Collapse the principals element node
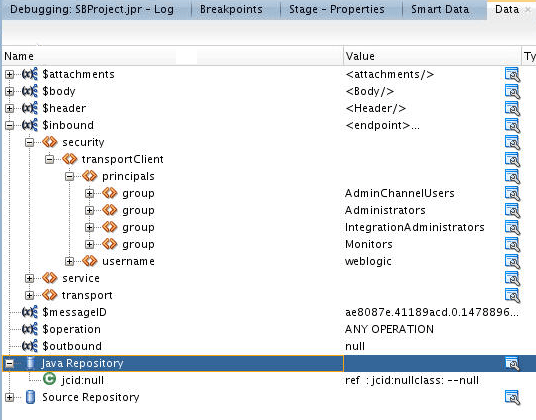The width and height of the screenshot is (536, 420). coord(69,176)
